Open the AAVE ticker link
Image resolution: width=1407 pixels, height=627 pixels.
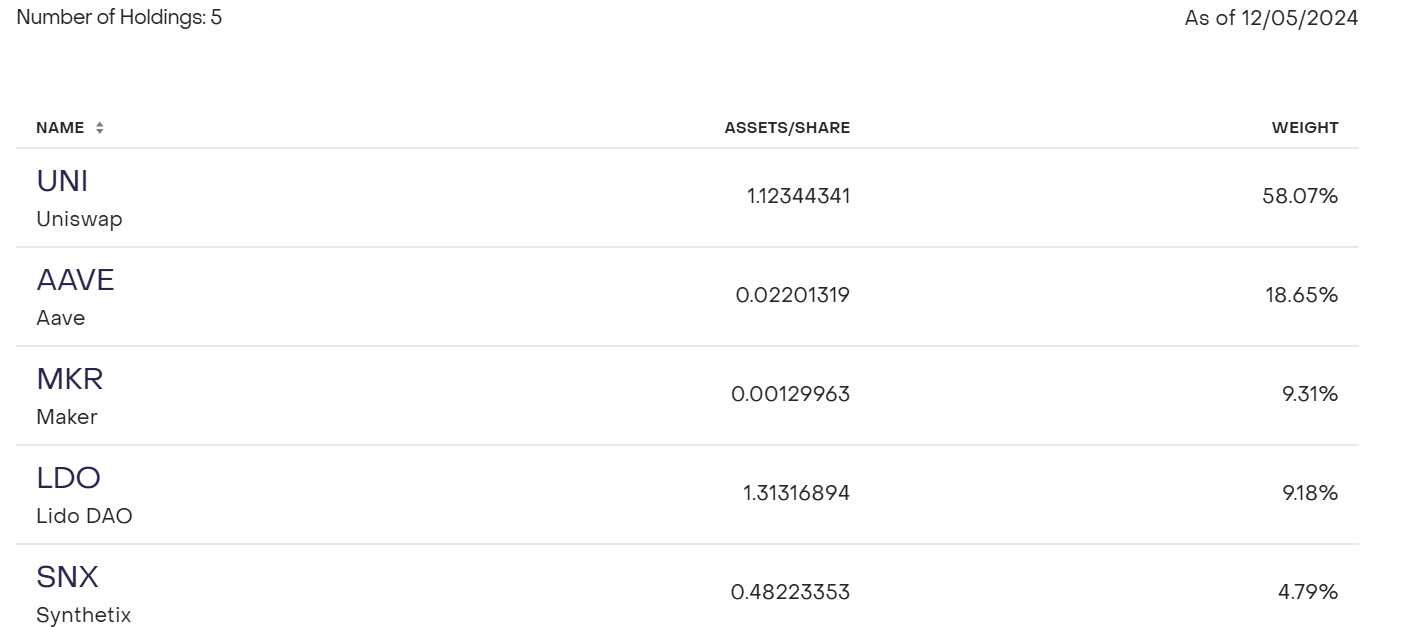click(x=75, y=280)
